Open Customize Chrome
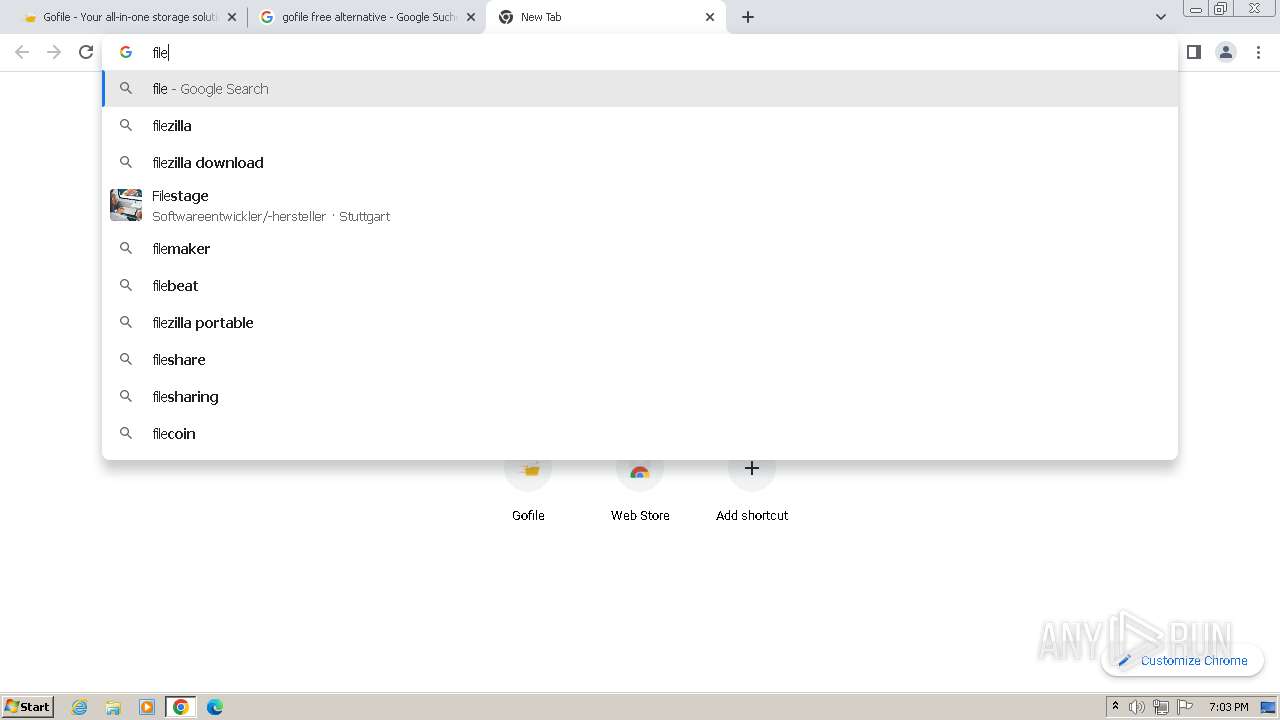Screen dimensions: 1280x720 click(1182, 660)
